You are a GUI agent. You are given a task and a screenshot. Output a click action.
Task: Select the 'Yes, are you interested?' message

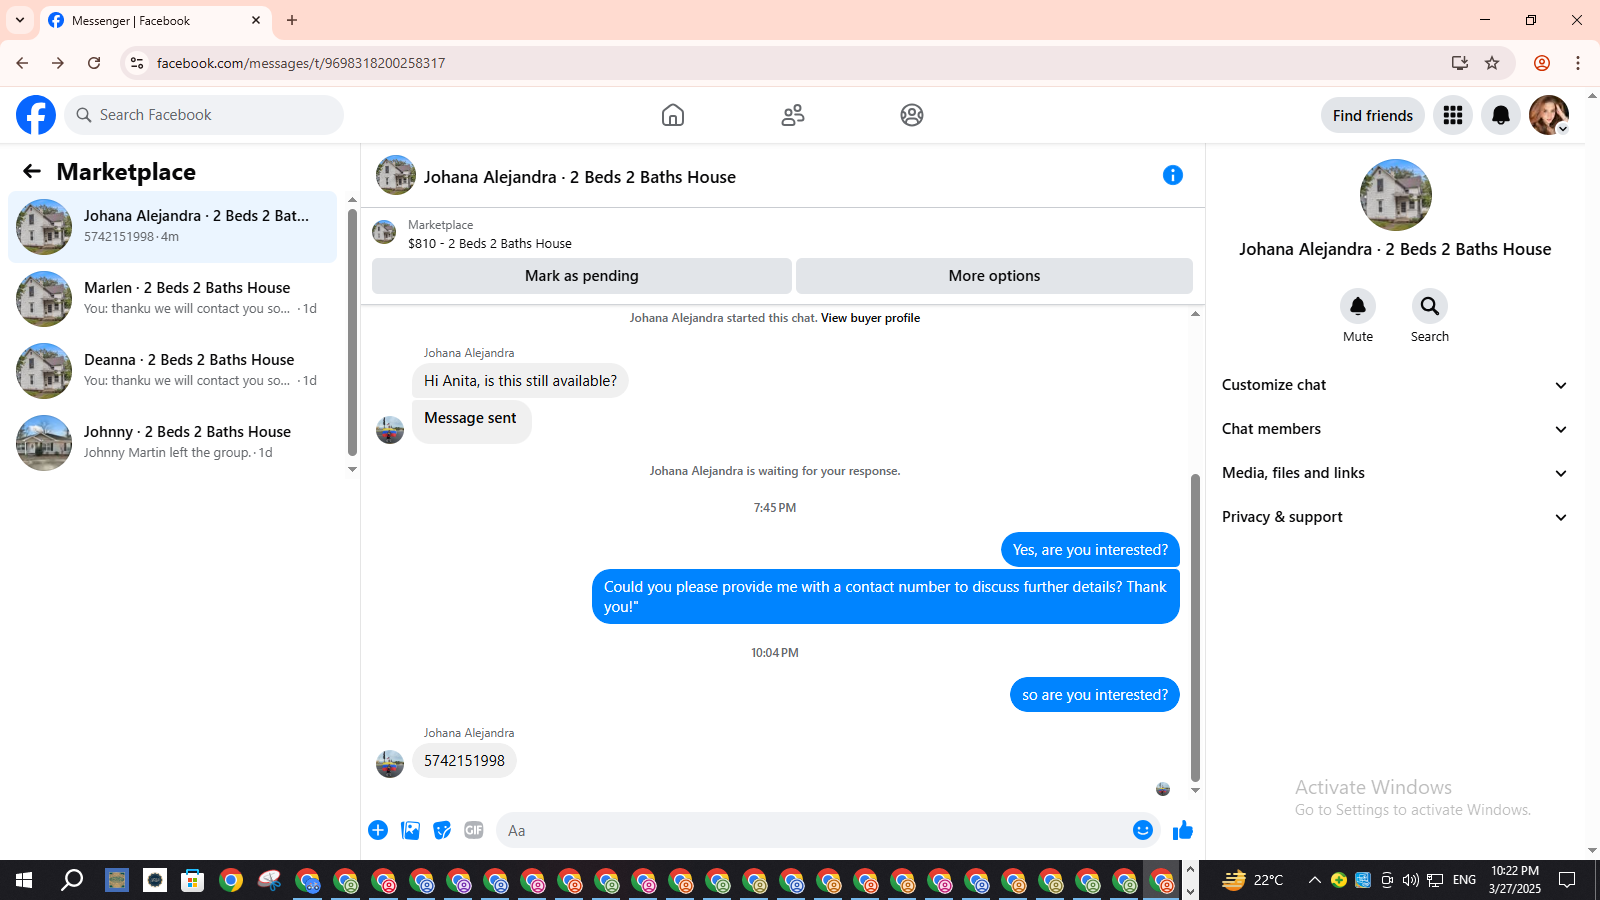click(x=1090, y=550)
